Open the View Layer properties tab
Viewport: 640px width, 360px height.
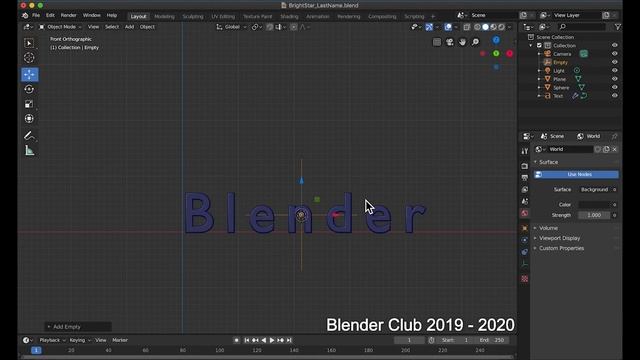pyautogui.click(x=524, y=190)
